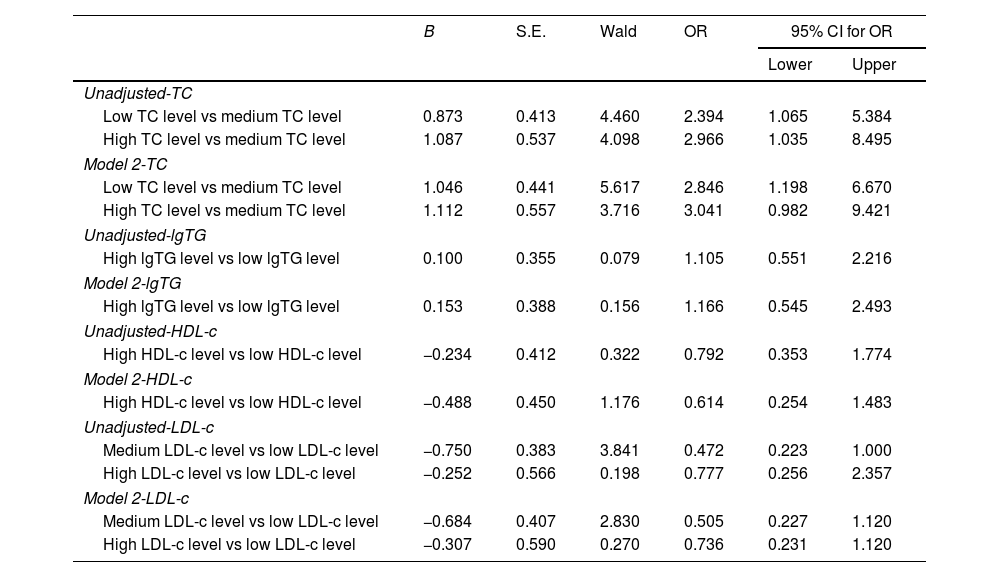The width and height of the screenshot is (1000, 577).
Task: Select the "Unadjusted-TC" section heading
Action: pos(138,93)
